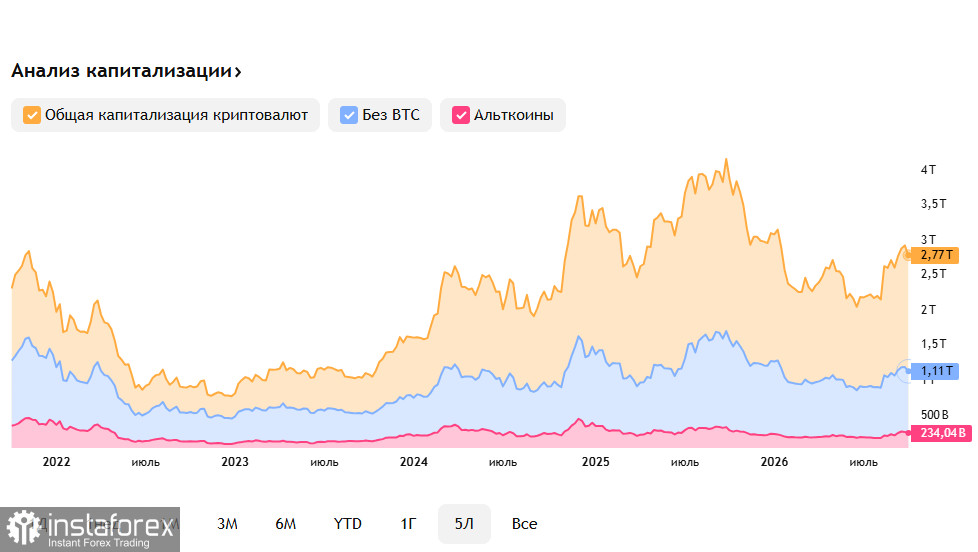Click the pink 234,04B value label
The image size is (978, 552).
(941, 433)
